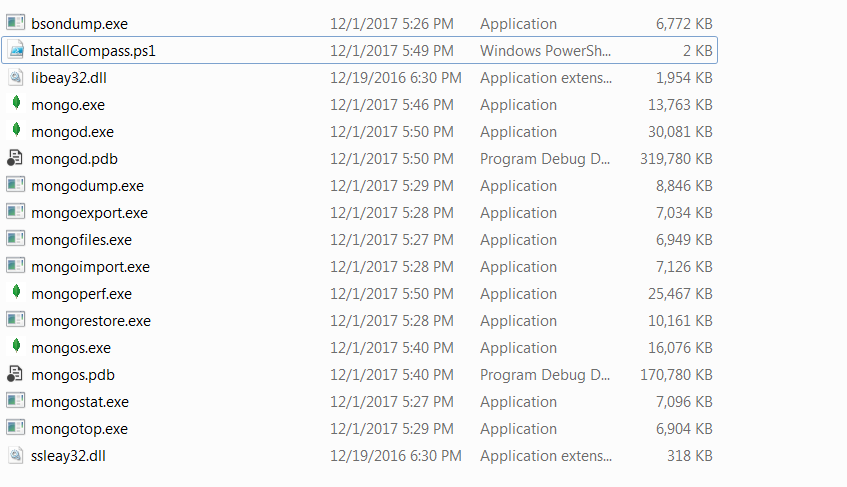847x487 pixels.
Task: Click the mongod.pdb debug file icon
Action: (15, 158)
